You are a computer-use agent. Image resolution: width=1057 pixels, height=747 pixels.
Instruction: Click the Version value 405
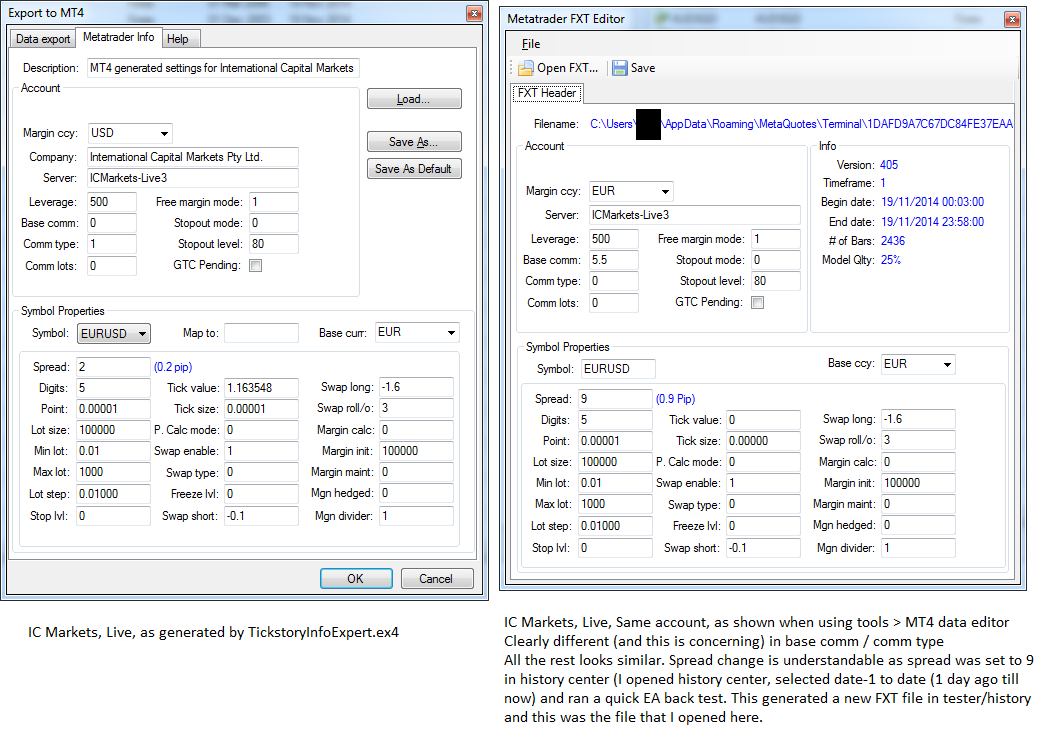pyautogui.click(x=889, y=165)
